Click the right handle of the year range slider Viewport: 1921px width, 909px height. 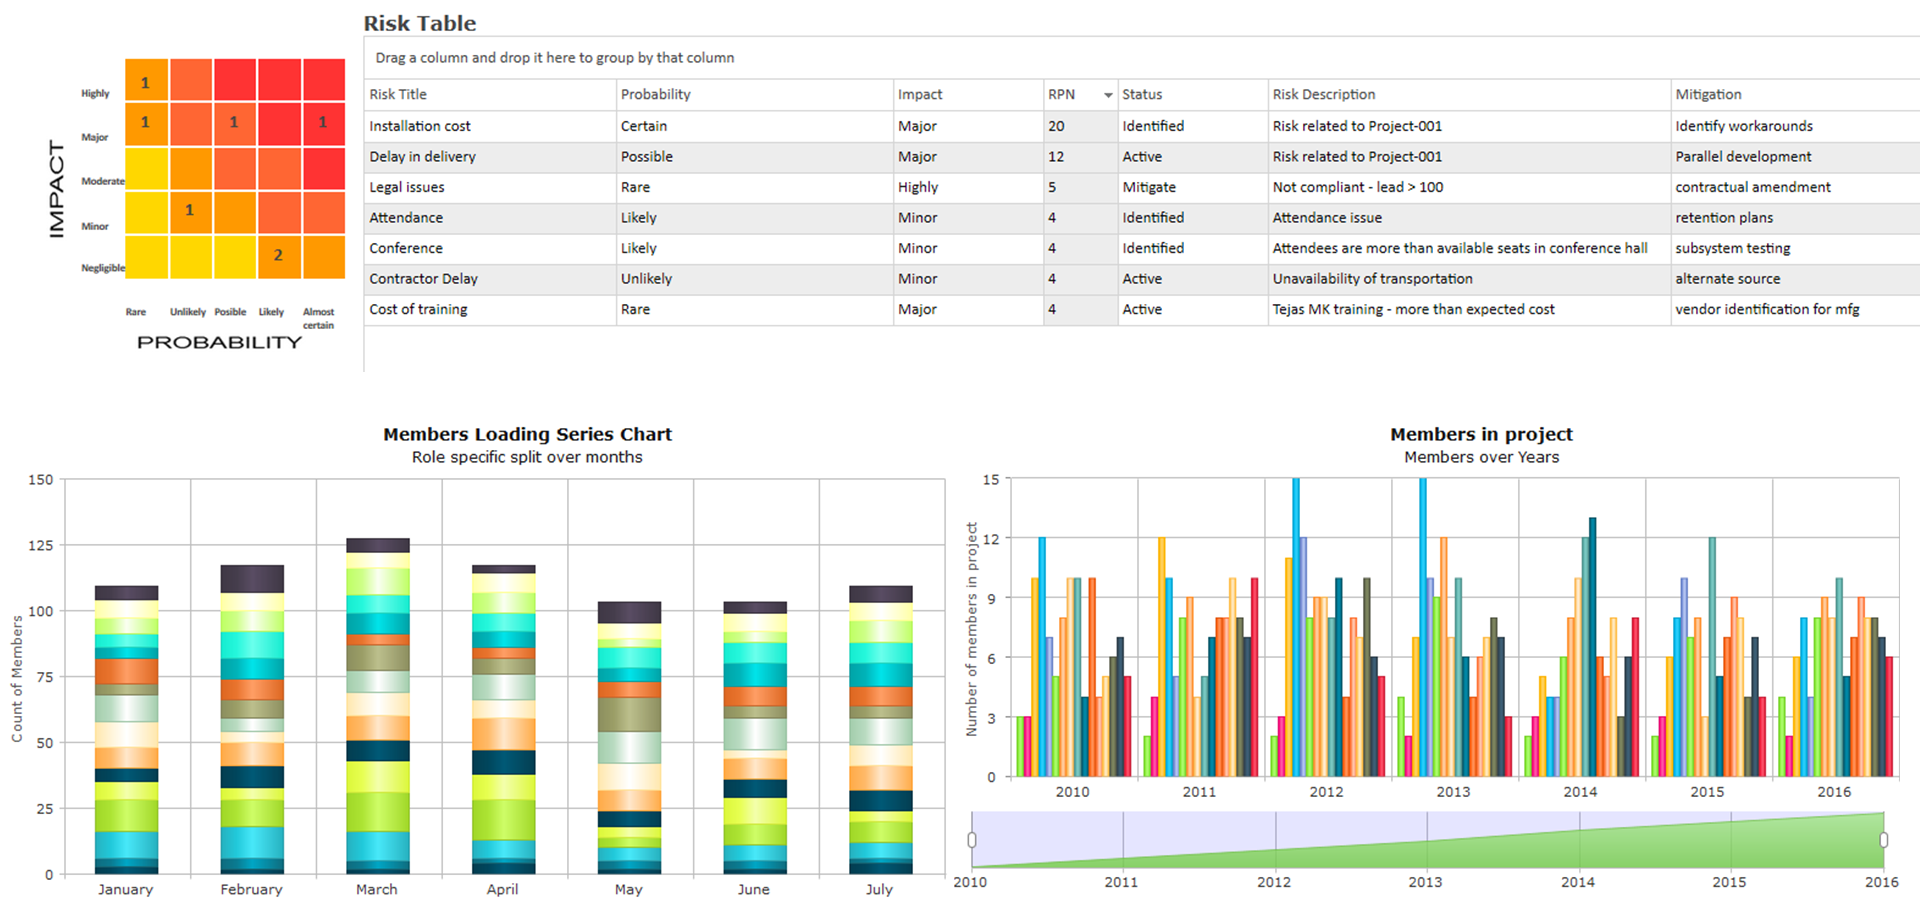coord(1884,840)
